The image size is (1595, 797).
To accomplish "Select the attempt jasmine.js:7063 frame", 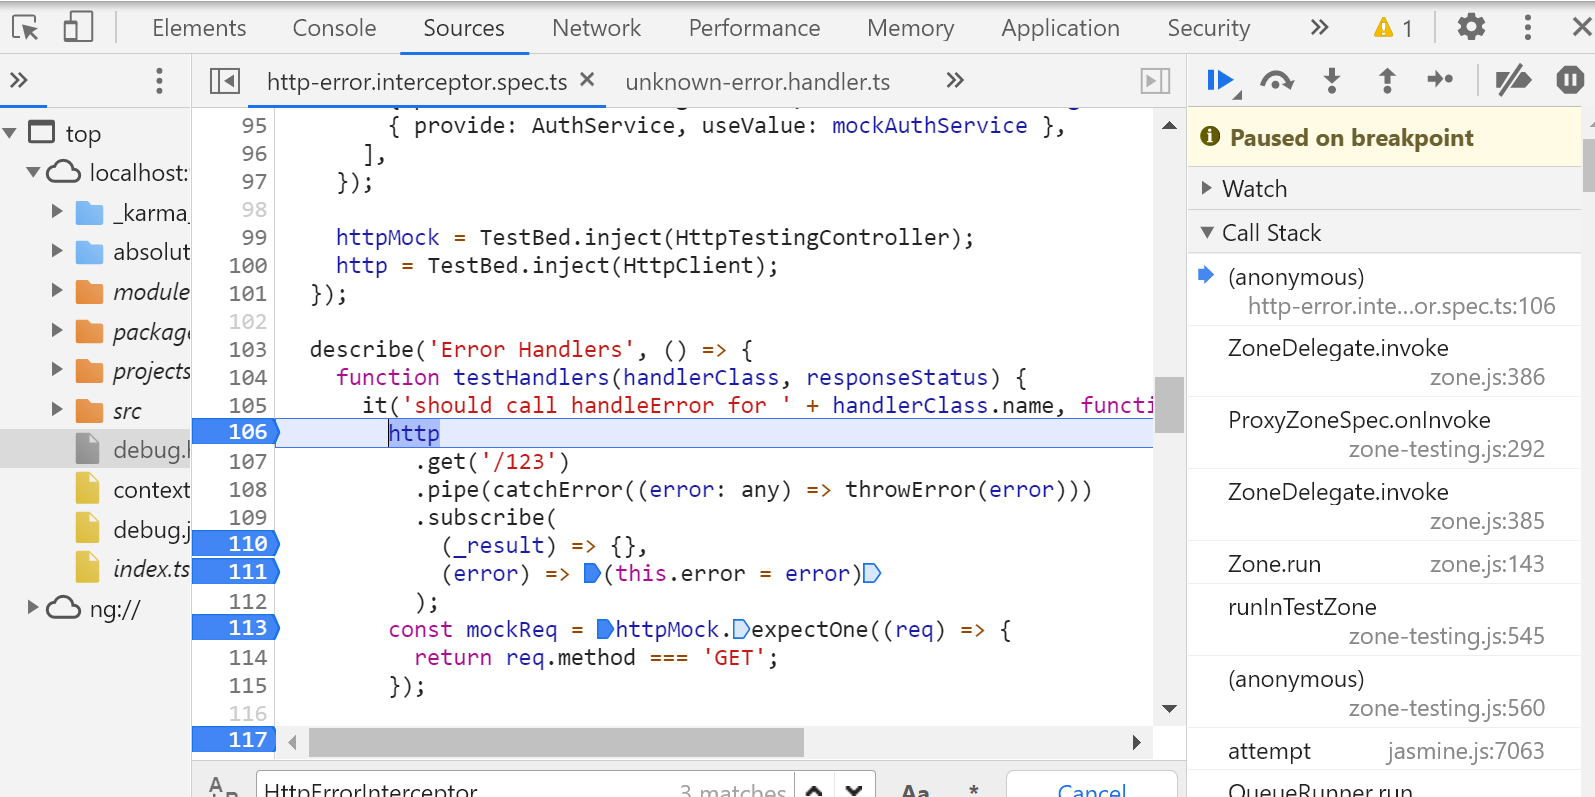I will pyautogui.click(x=1385, y=751).
